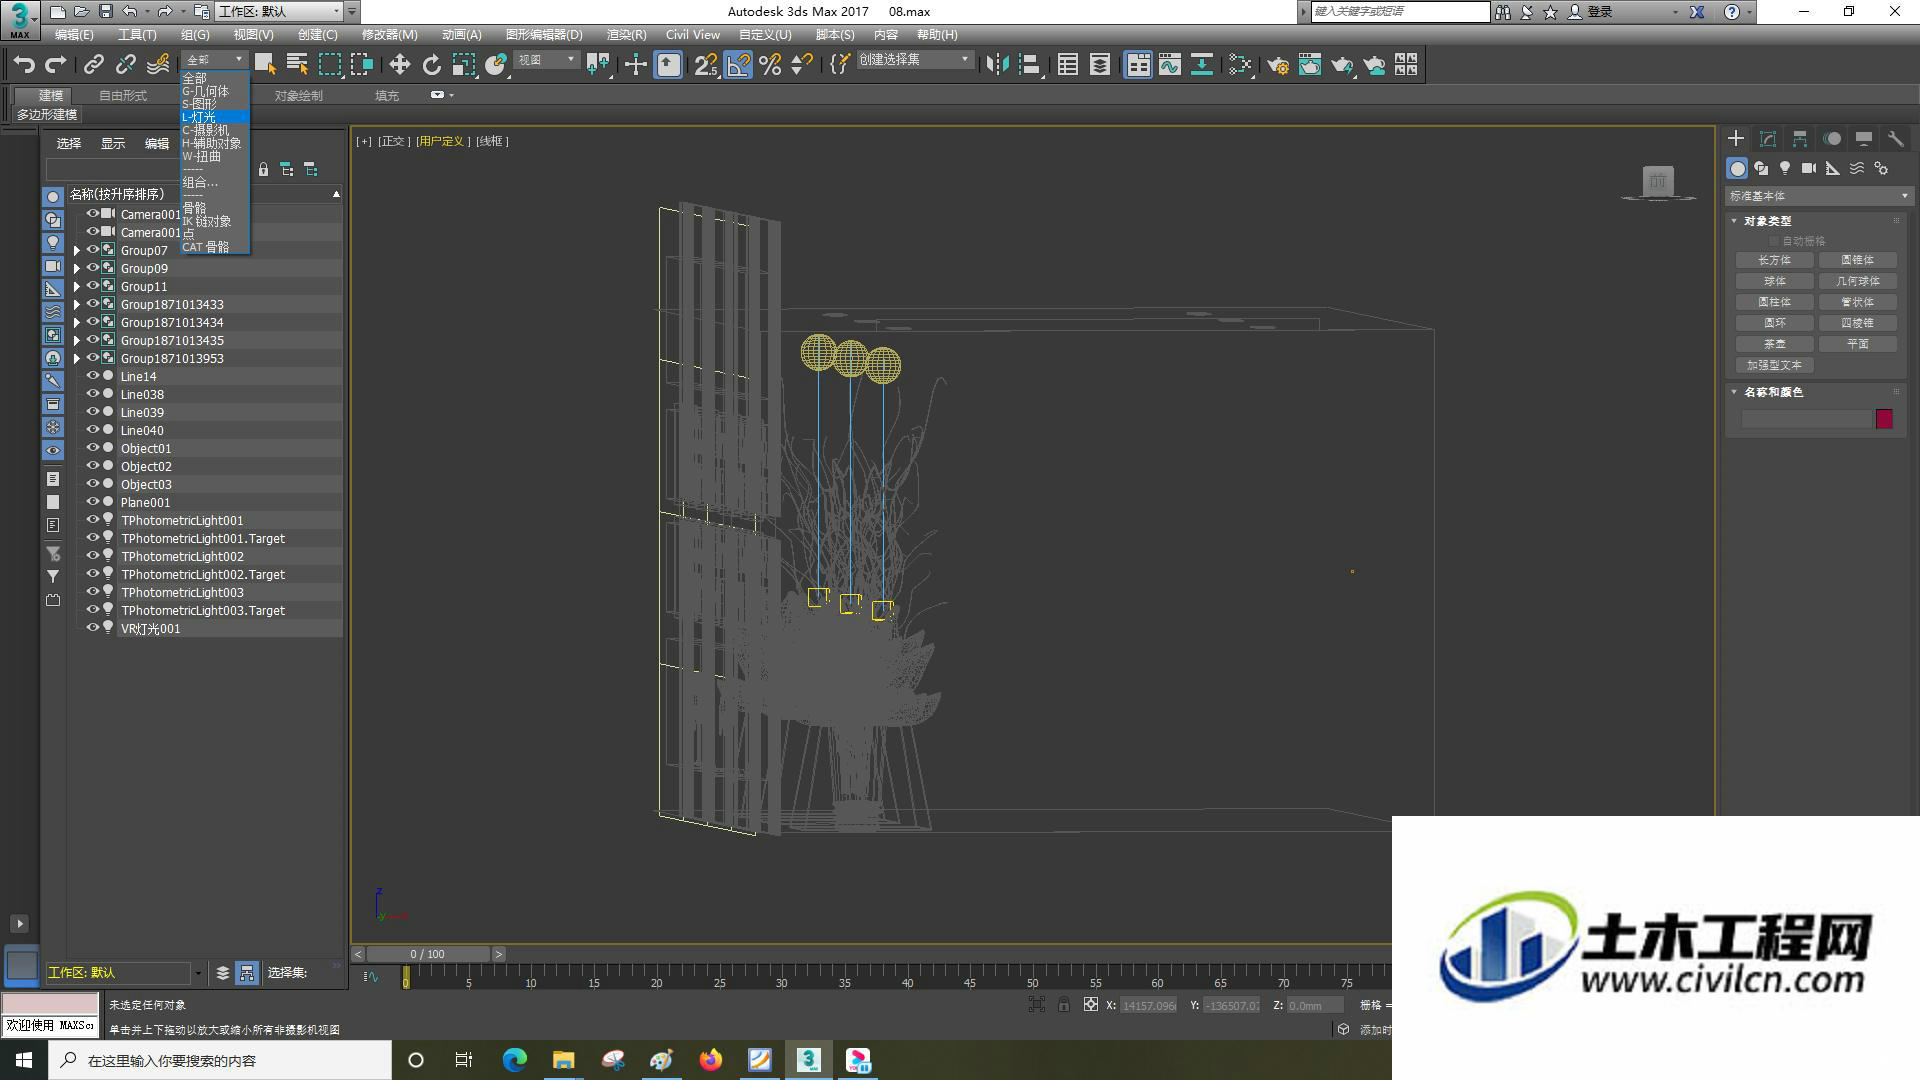
Task: Open the 修改器(M) menu
Action: pyautogui.click(x=389, y=34)
